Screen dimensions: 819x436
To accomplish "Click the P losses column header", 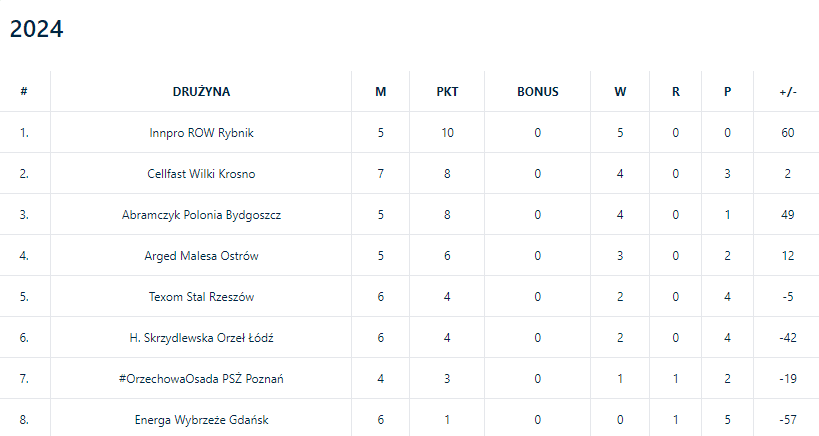I will [727, 92].
